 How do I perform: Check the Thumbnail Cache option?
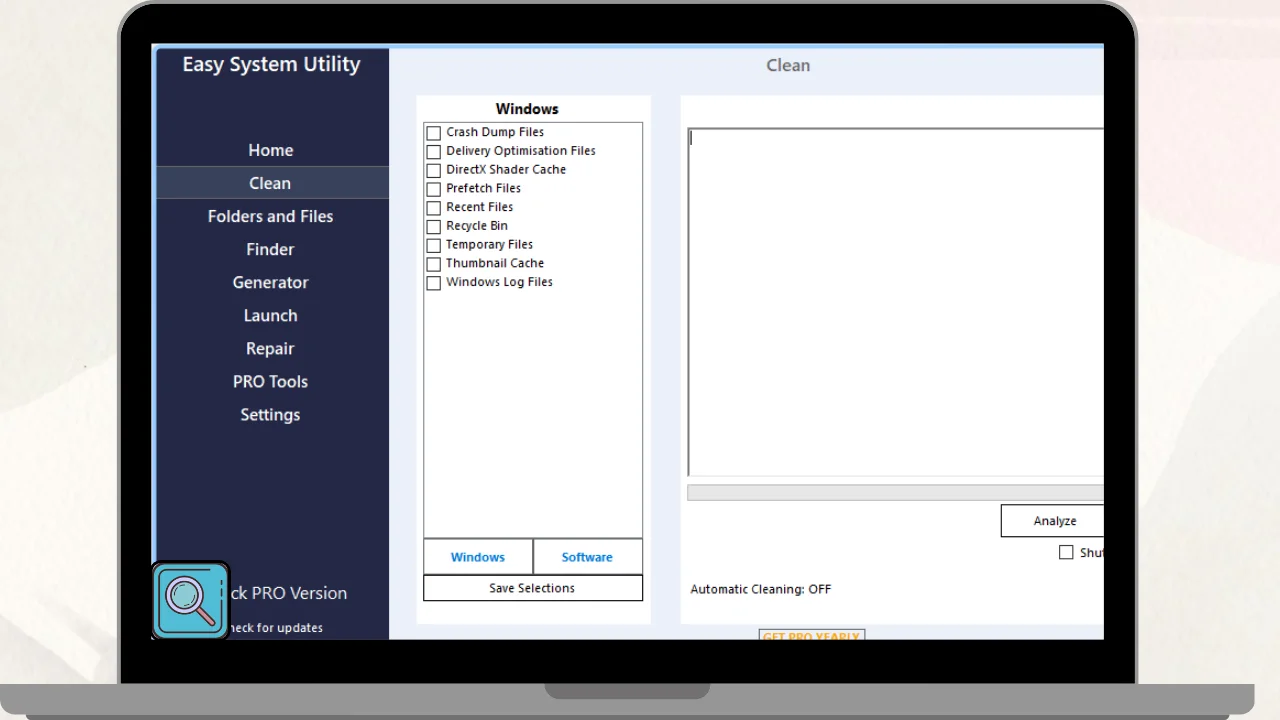(434, 265)
